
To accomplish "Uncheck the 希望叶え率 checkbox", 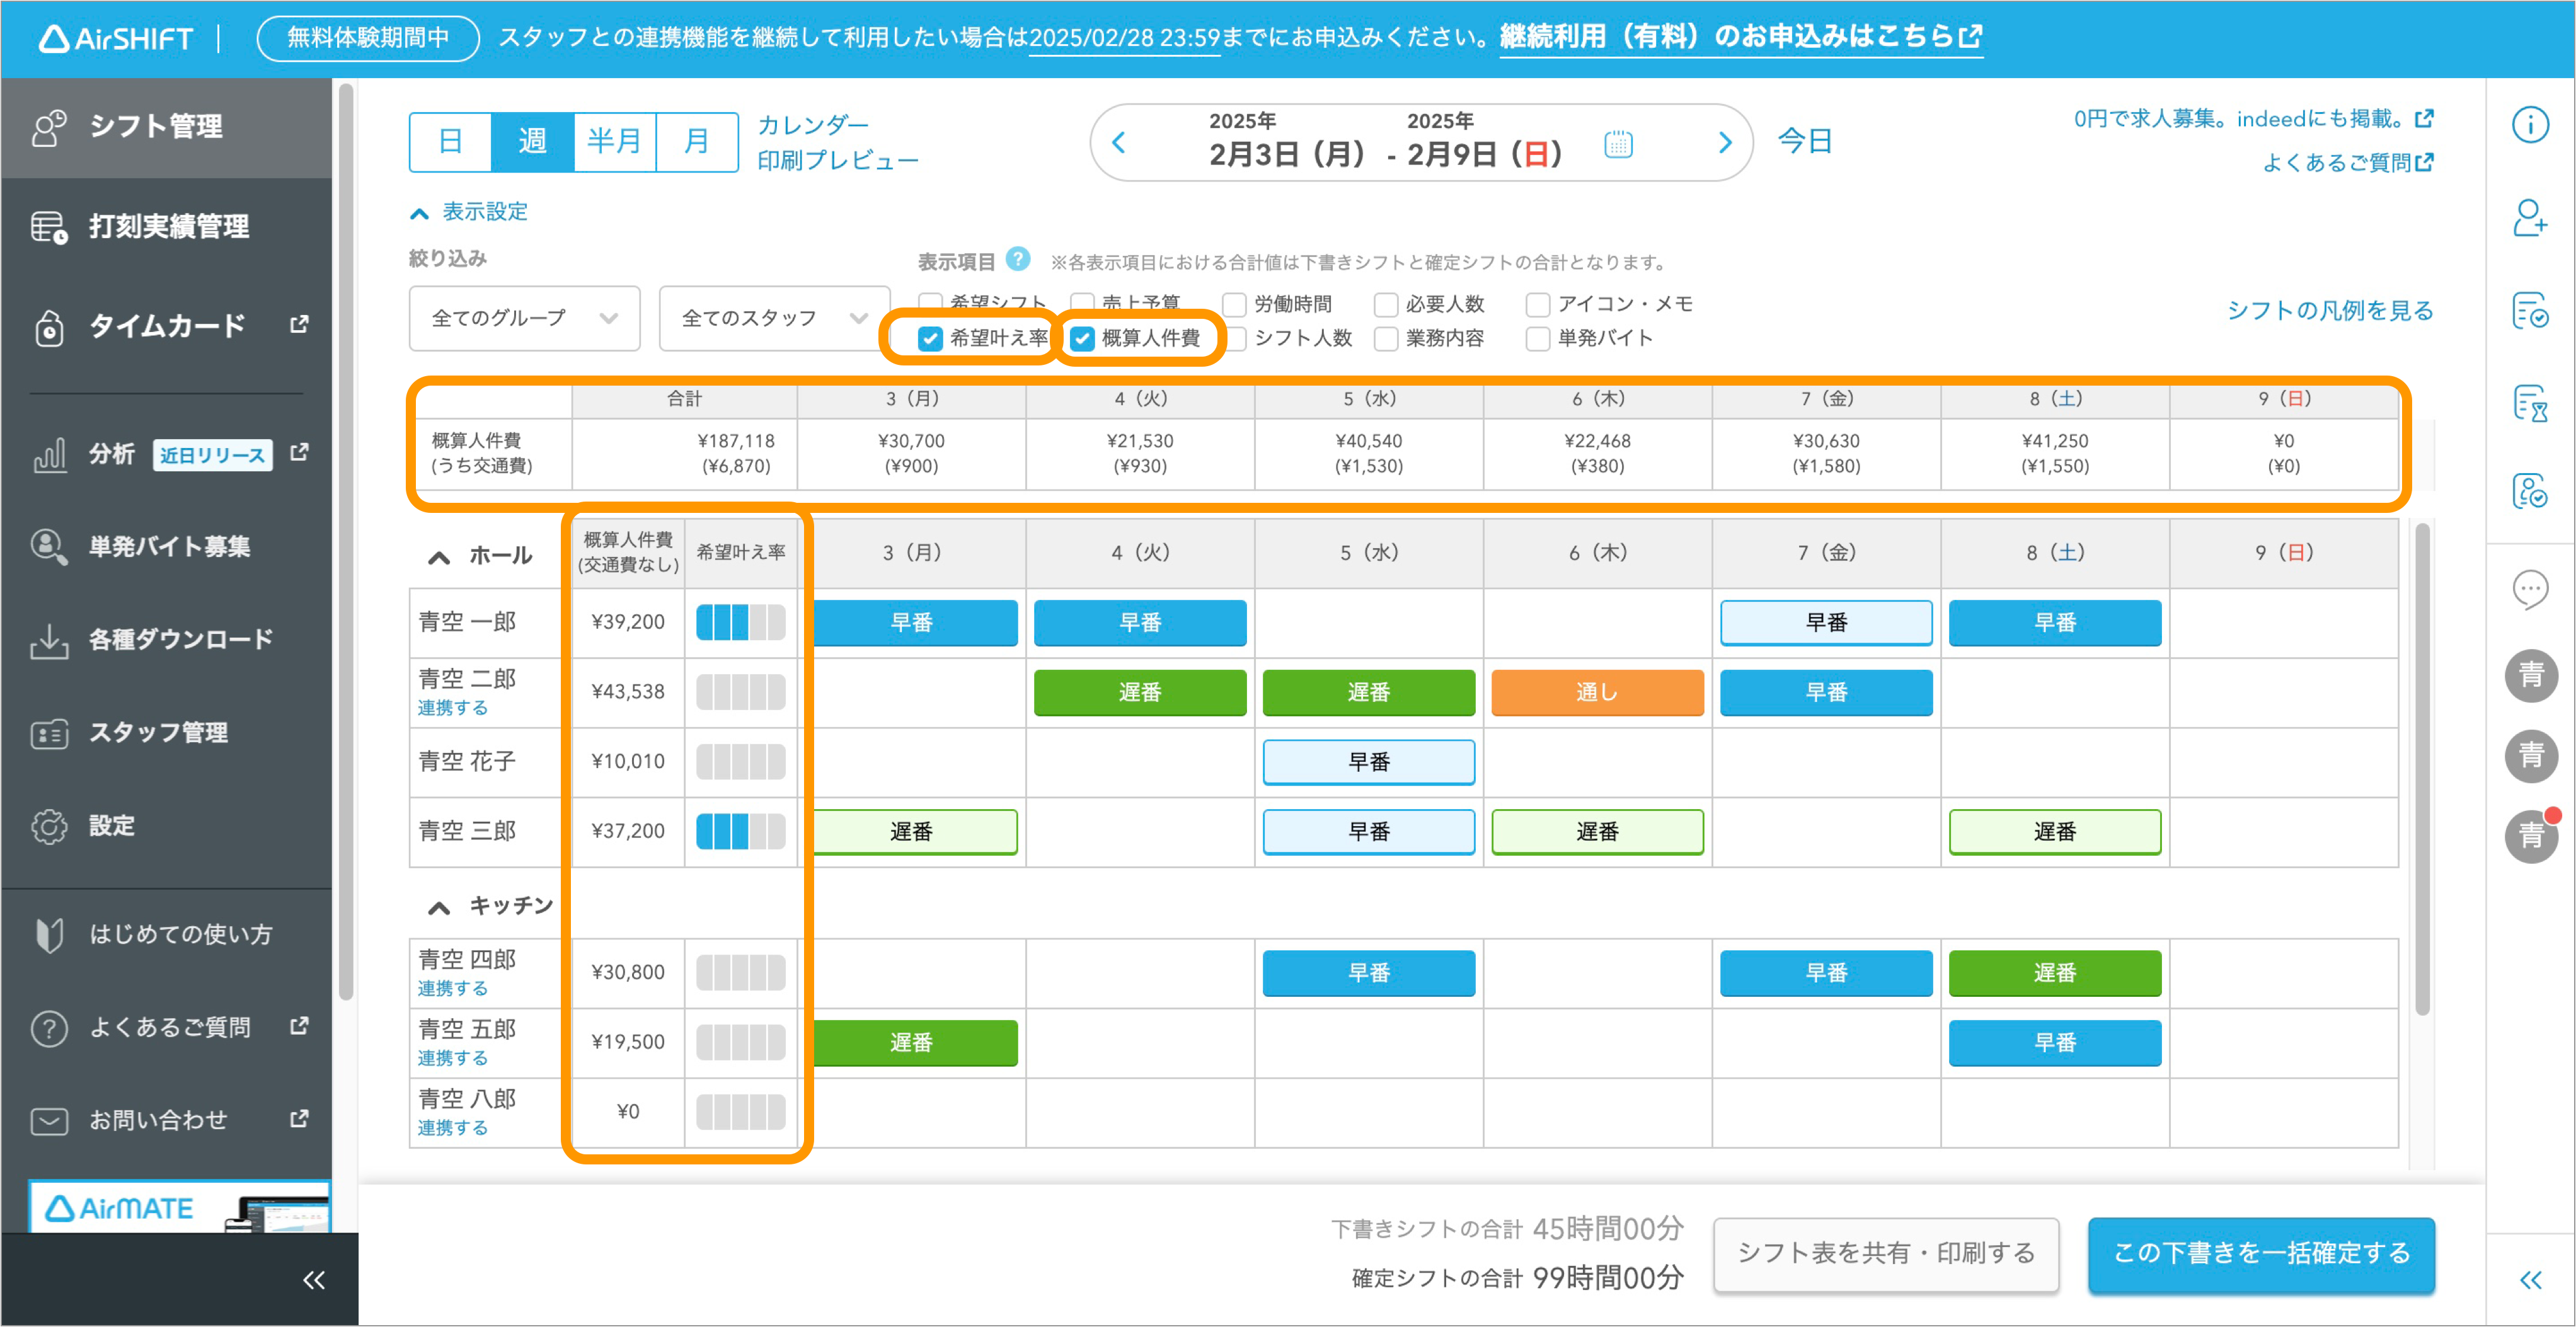I will coord(930,339).
